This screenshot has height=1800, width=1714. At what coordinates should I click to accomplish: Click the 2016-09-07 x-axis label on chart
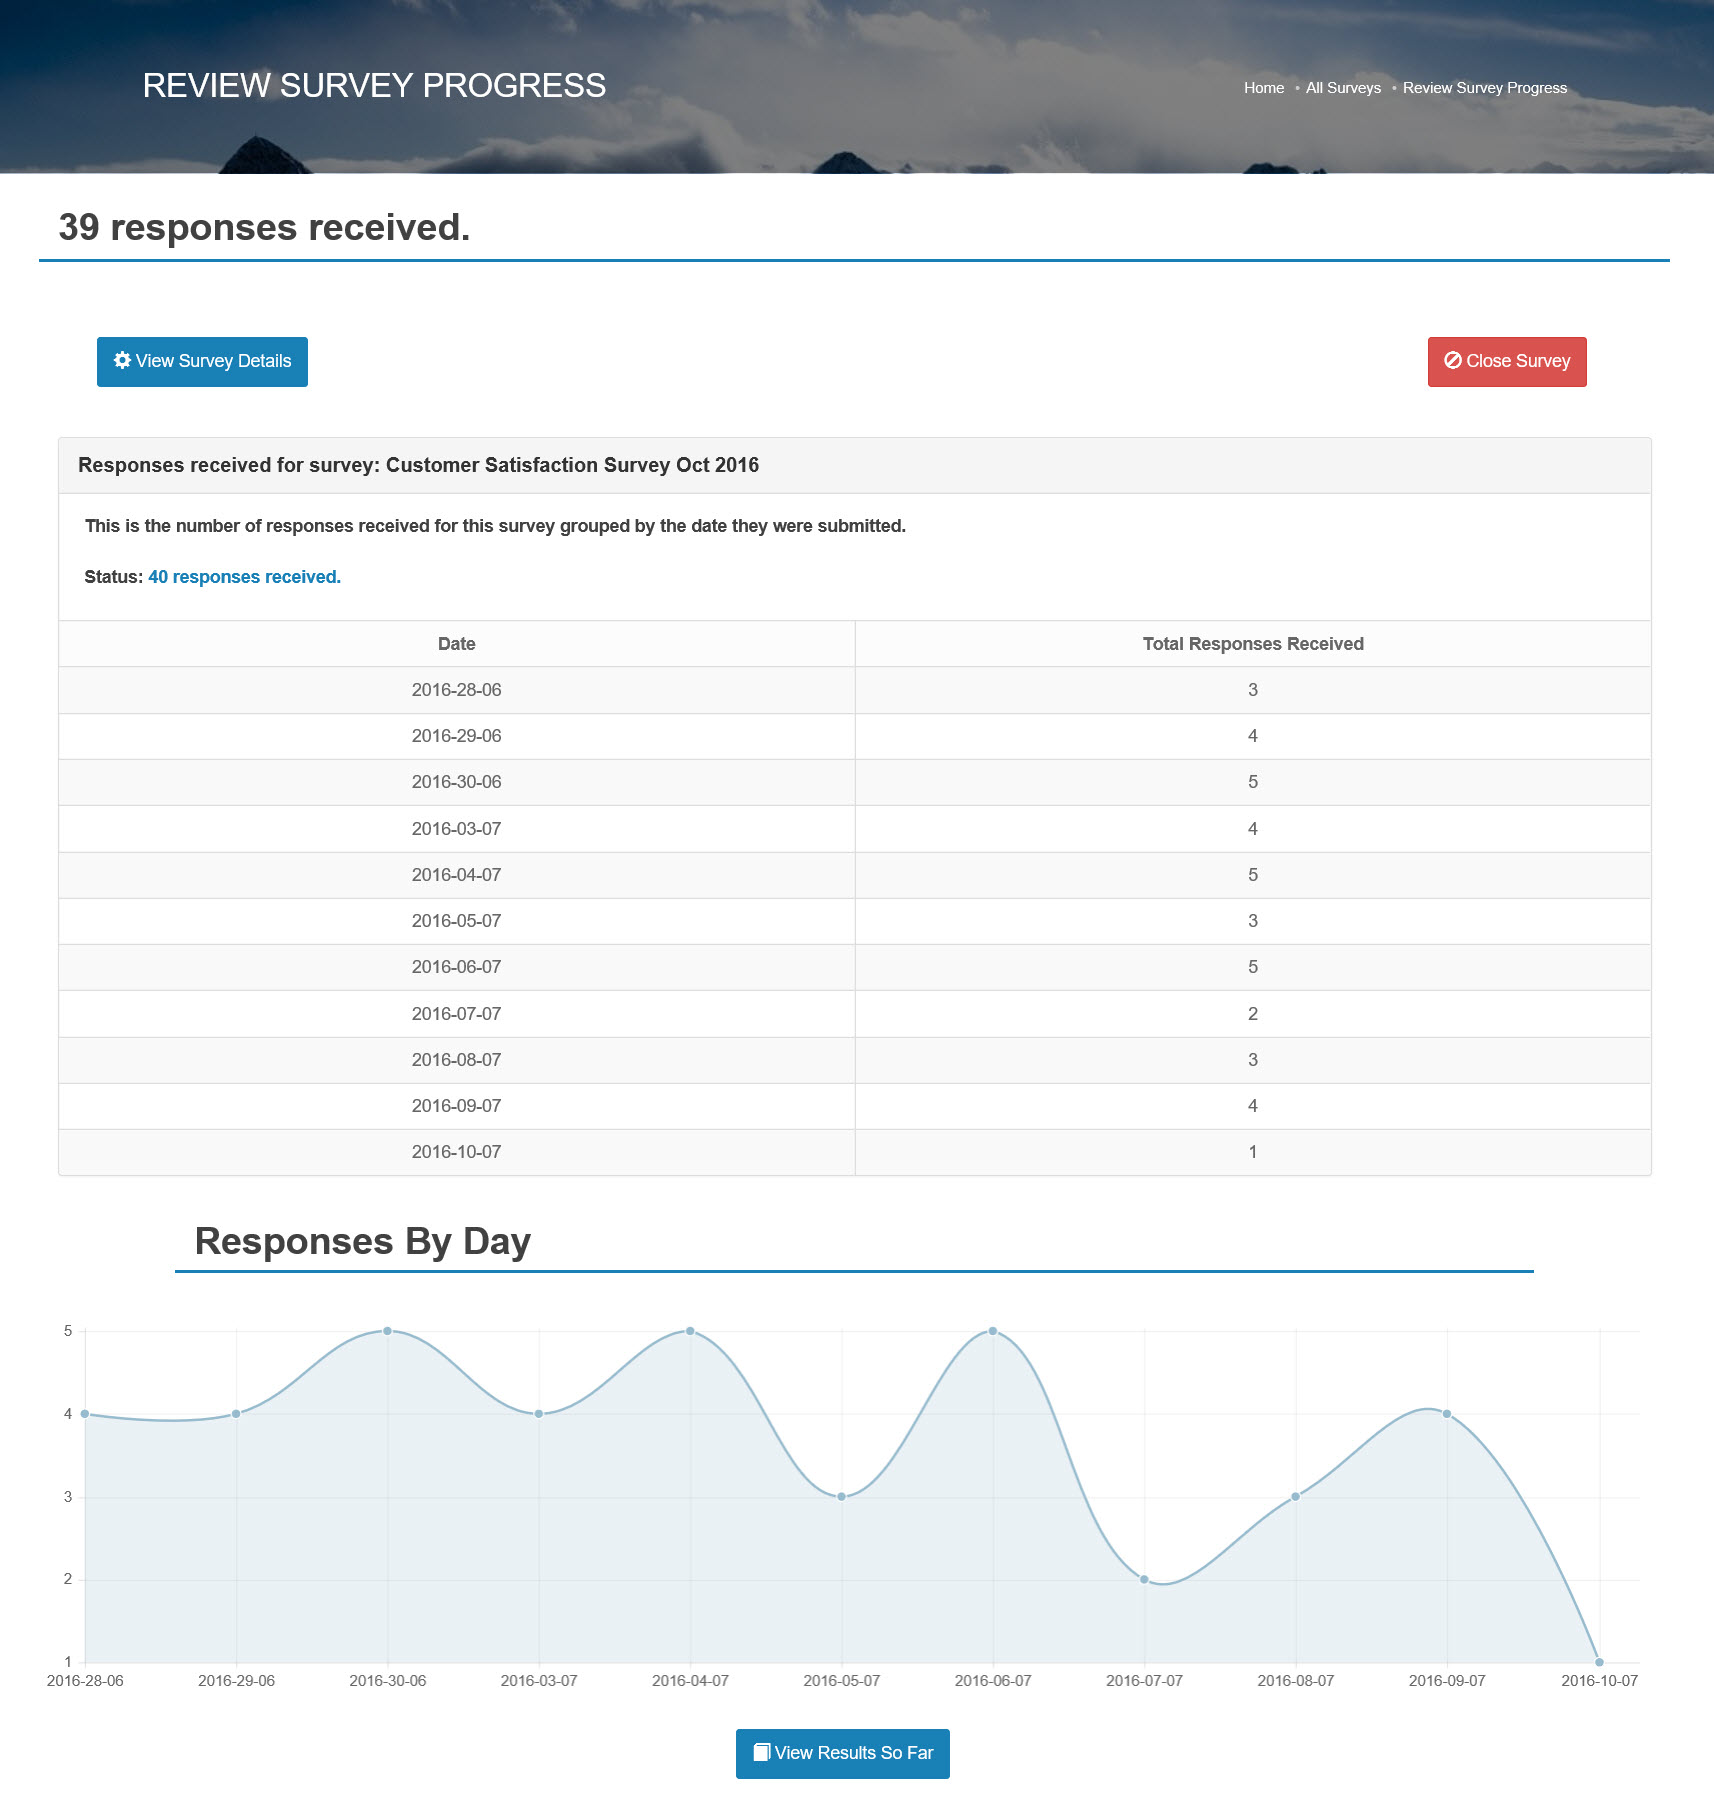click(1447, 1681)
